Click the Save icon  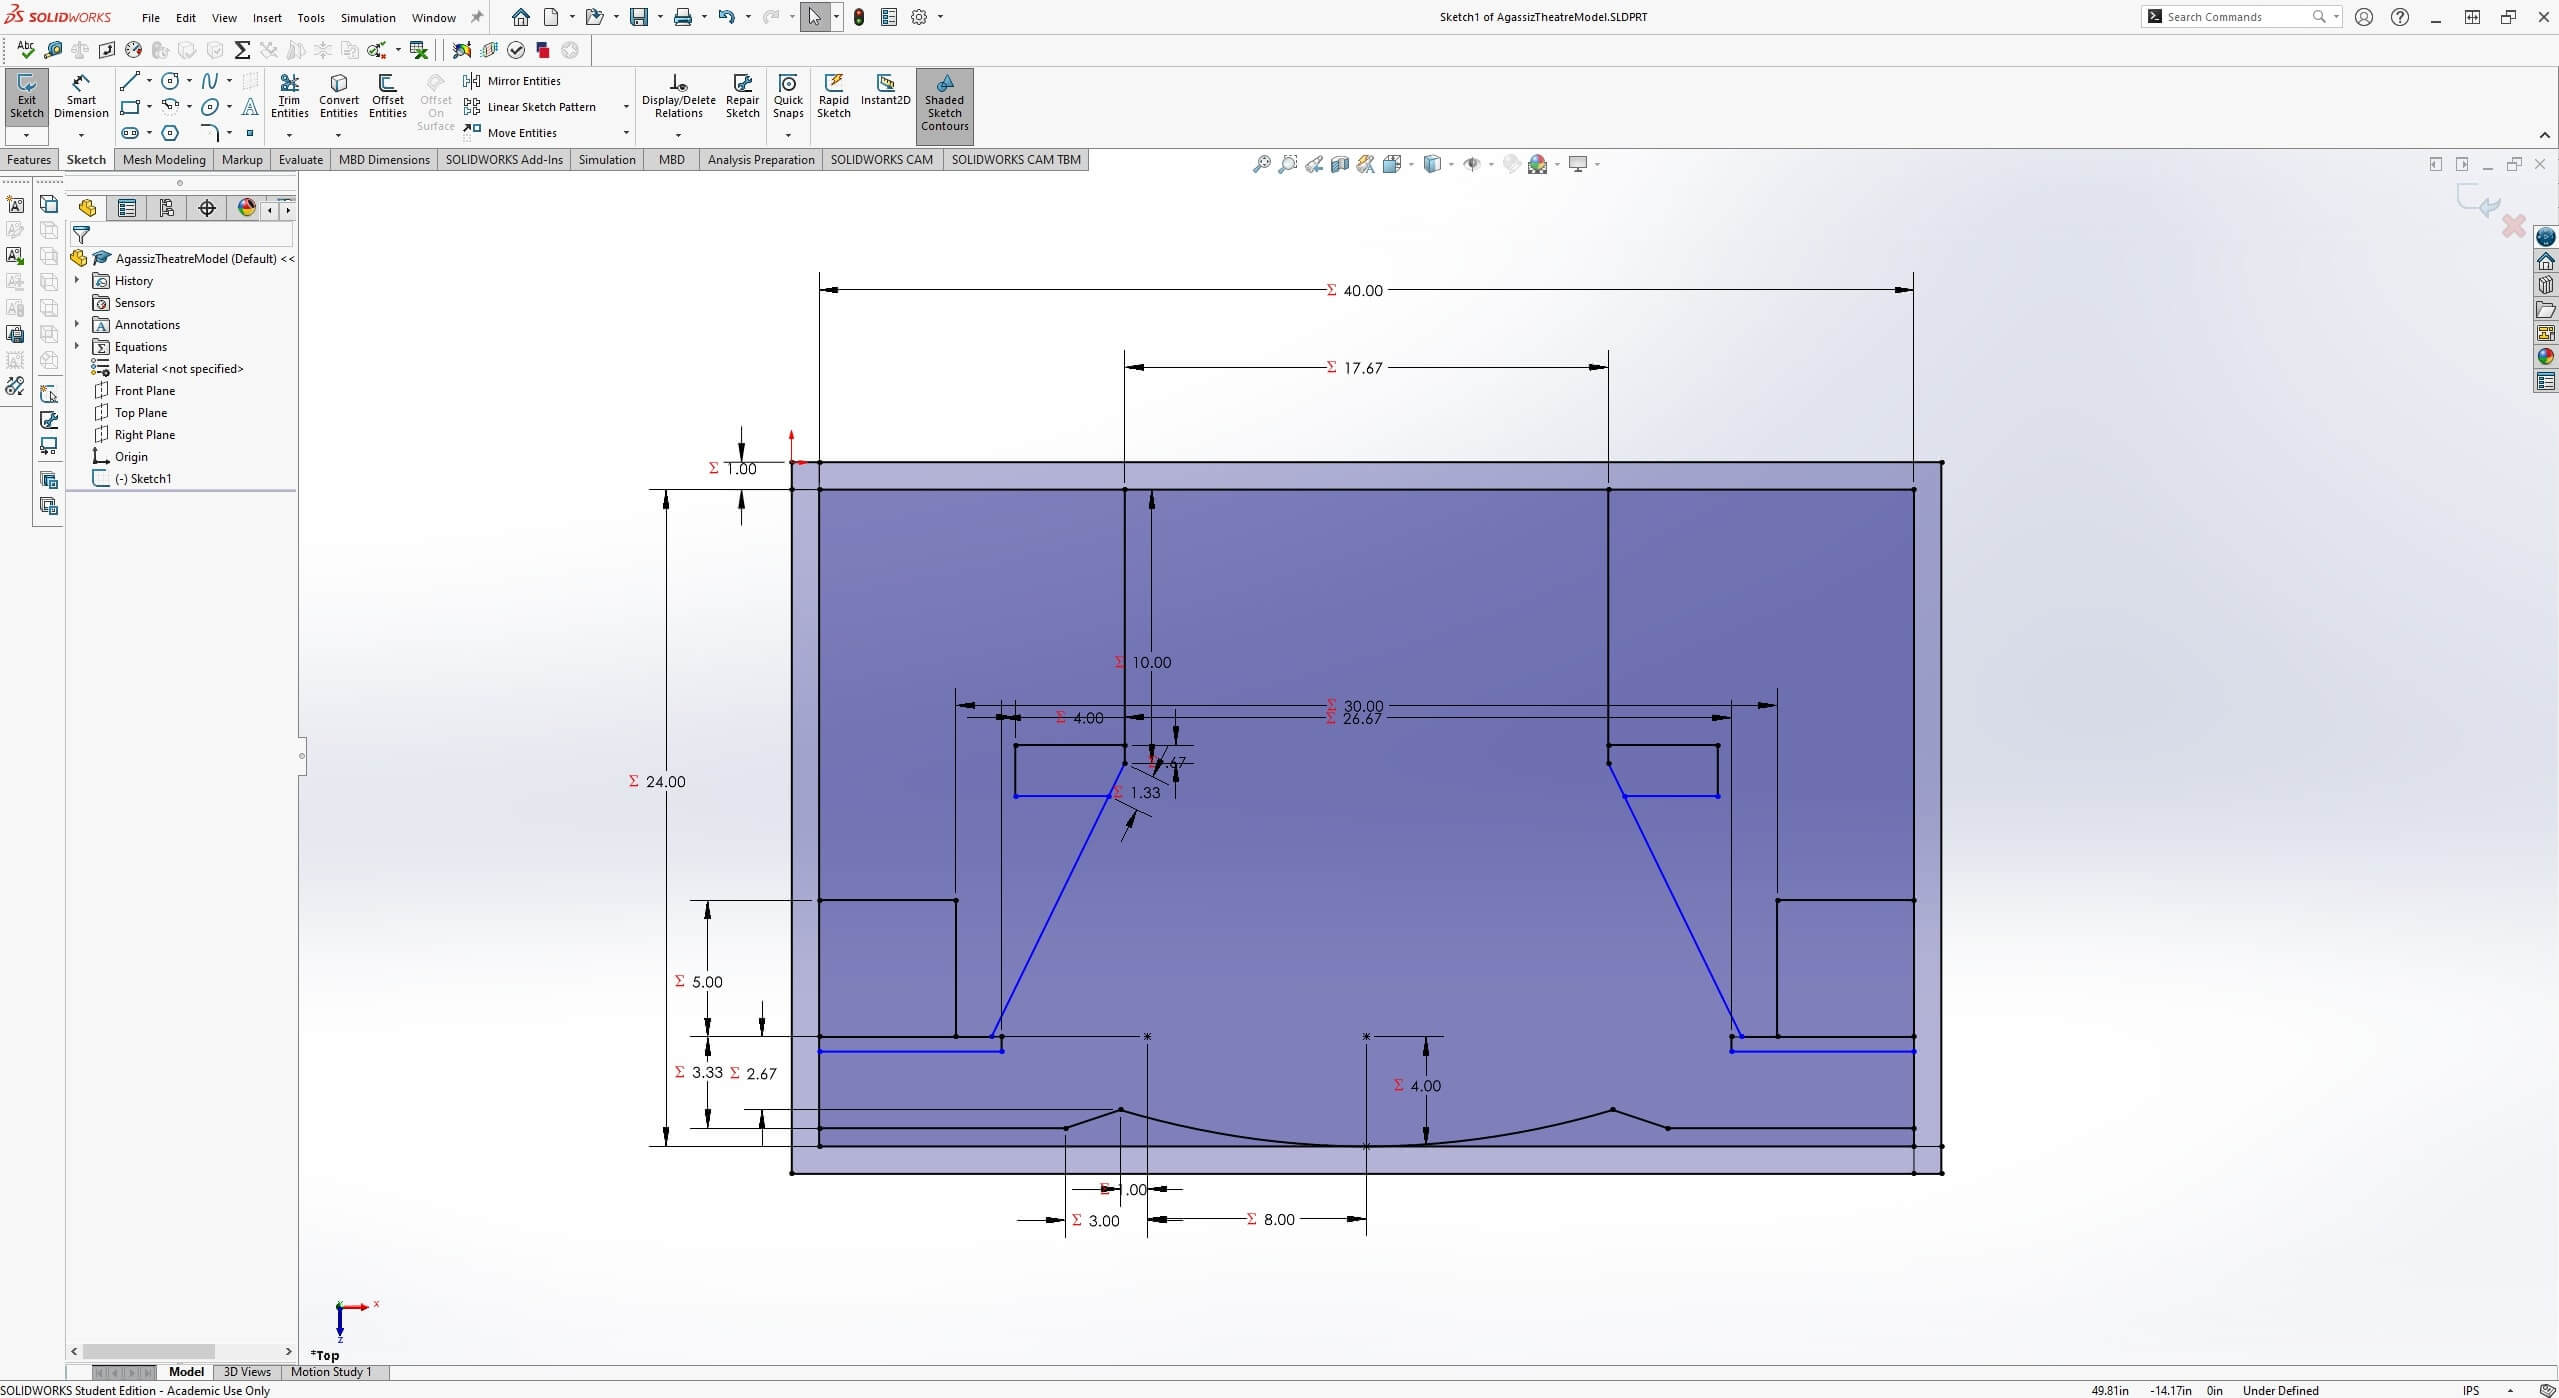click(x=638, y=17)
